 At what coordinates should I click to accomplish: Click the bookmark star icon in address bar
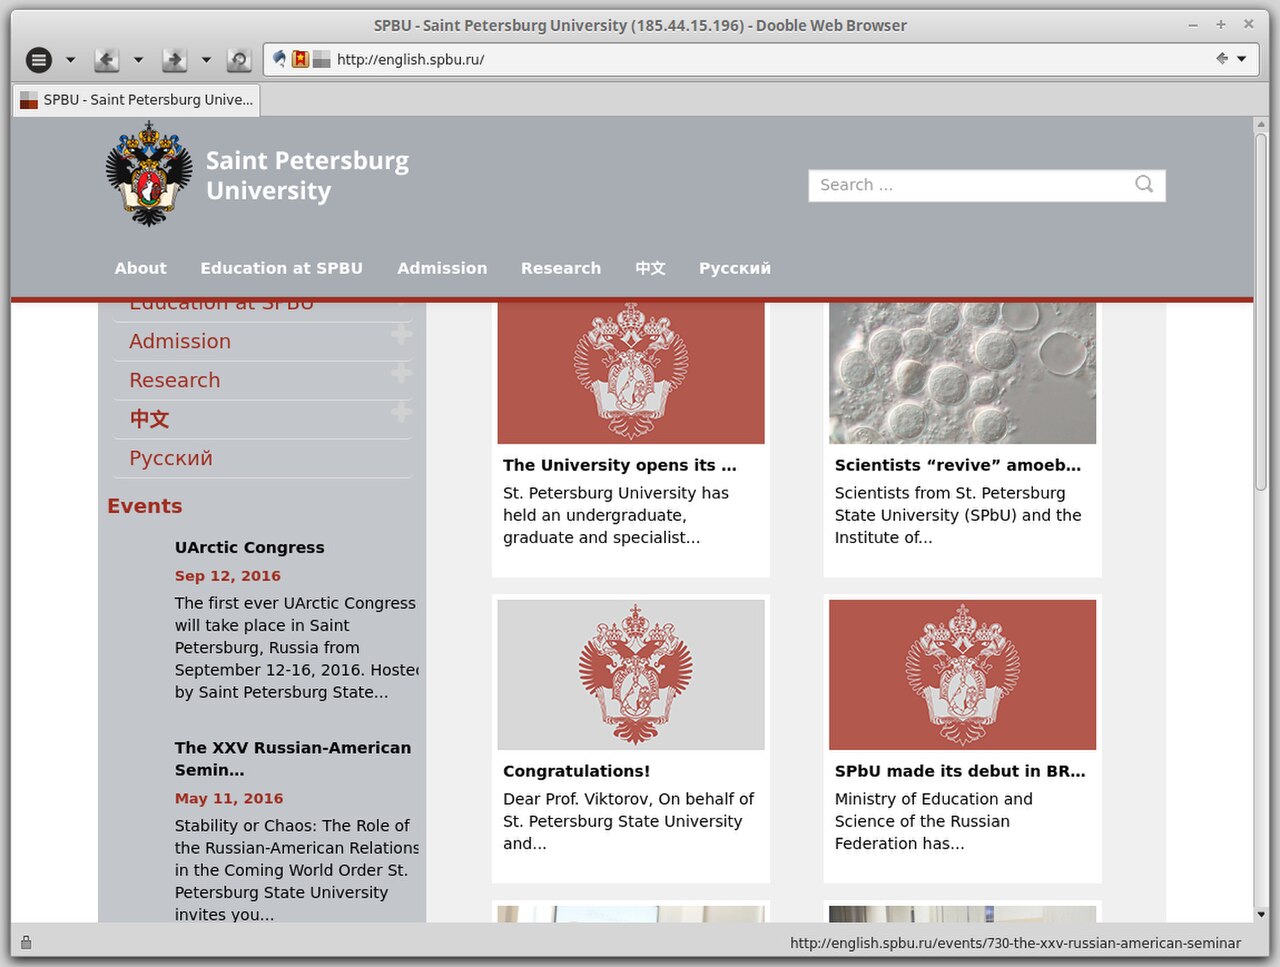point(300,59)
